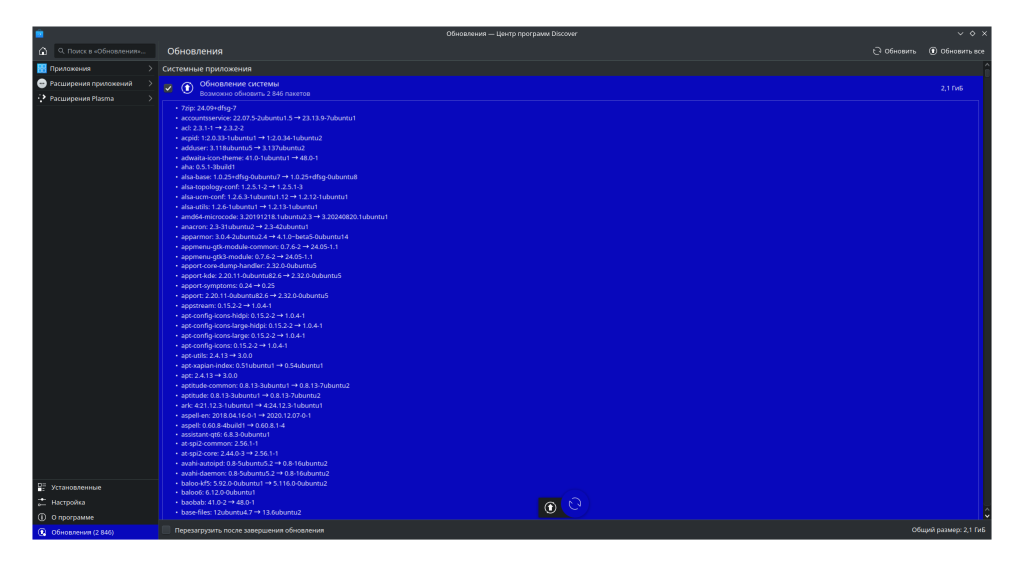Select the ark package row
Image resolution: width=1024 pixels, height=578 pixels.
click(x=251, y=406)
